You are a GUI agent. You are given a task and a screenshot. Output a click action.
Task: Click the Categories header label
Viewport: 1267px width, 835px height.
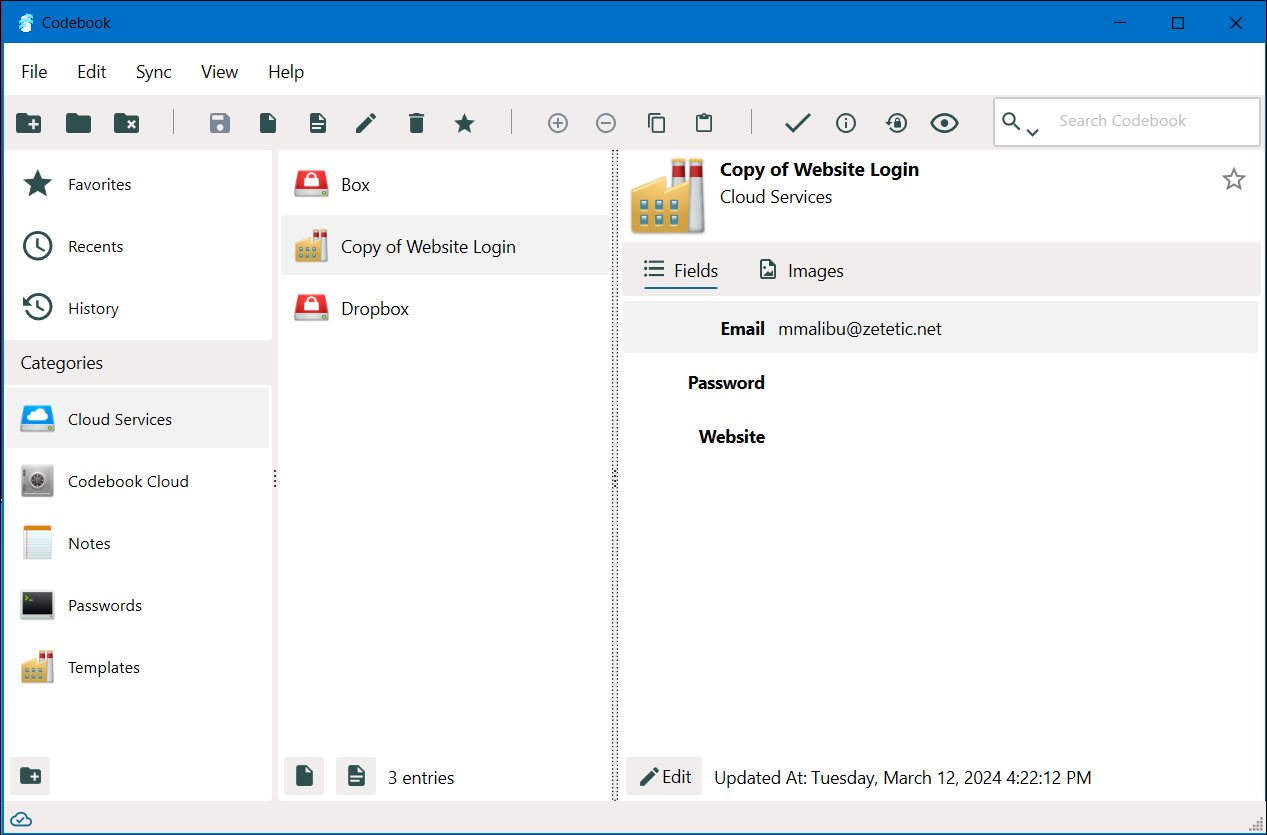click(62, 363)
